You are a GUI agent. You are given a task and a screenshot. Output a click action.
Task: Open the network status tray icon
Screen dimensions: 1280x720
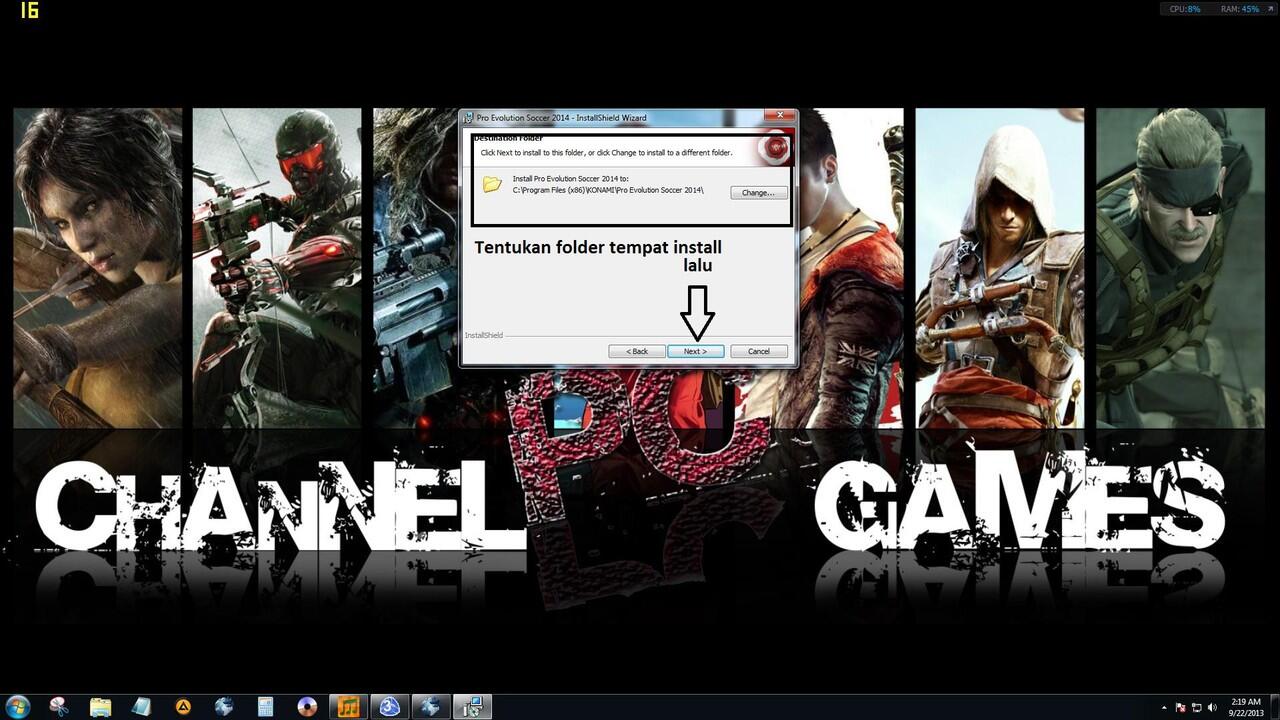pyautogui.click(x=1196, y=707)
